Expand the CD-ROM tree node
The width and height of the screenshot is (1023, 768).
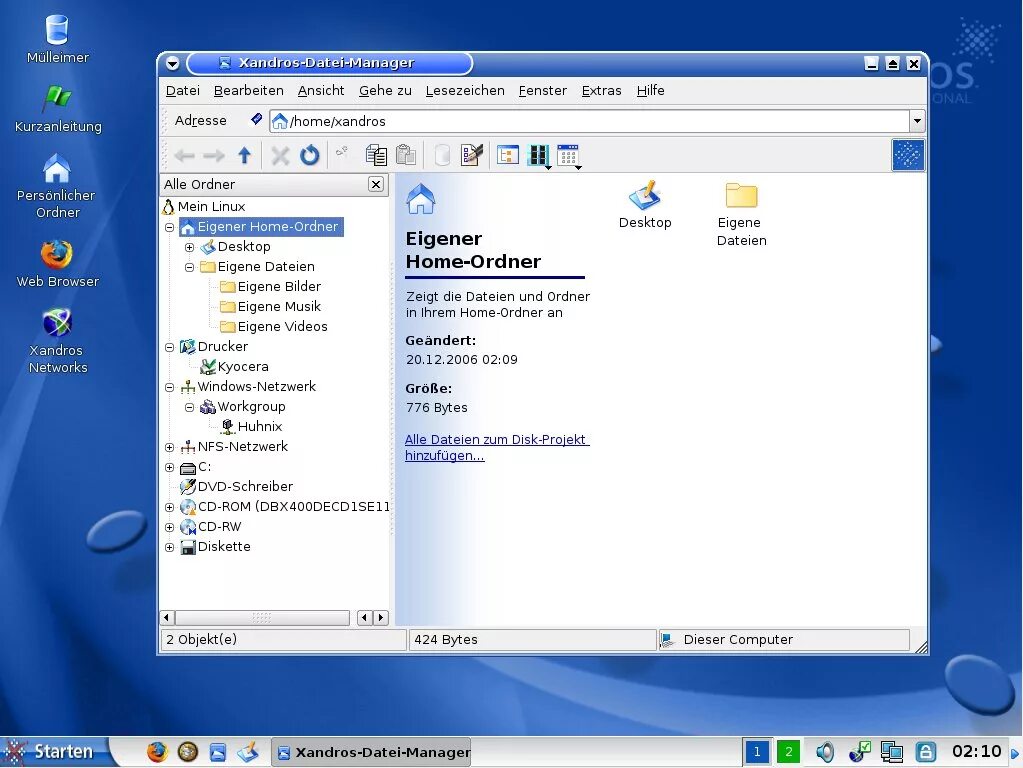pyautogui.click(x=170, y=507)
